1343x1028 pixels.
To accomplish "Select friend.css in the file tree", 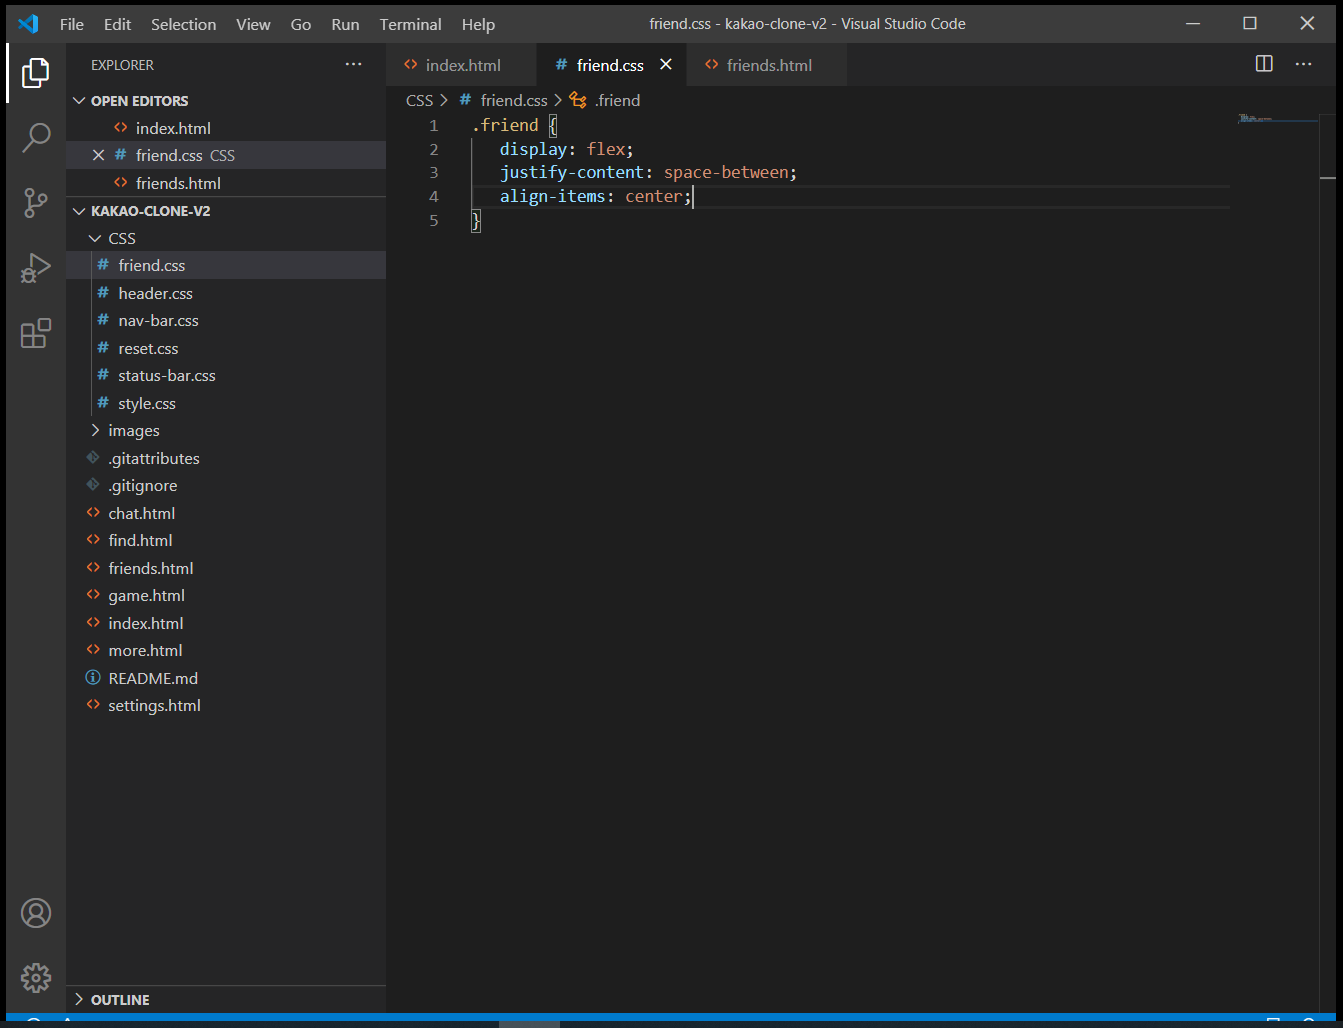I will pyautogui.click(x=226, y=265).
